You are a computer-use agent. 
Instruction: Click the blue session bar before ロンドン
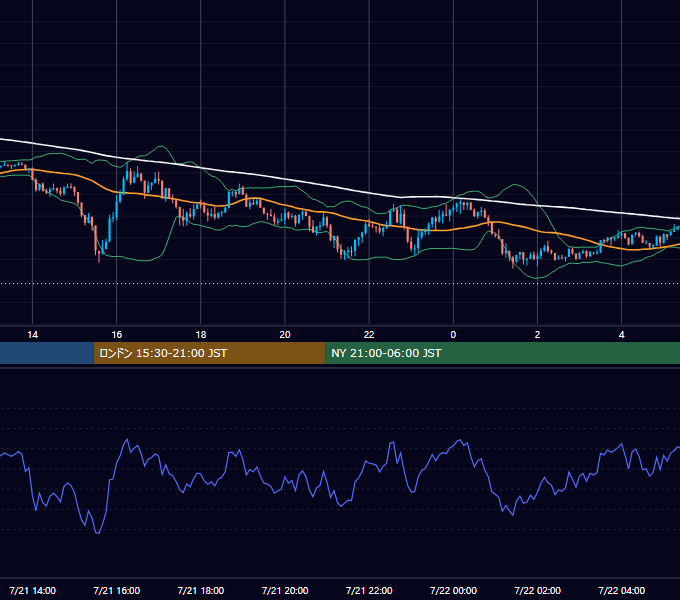point(47,353)
